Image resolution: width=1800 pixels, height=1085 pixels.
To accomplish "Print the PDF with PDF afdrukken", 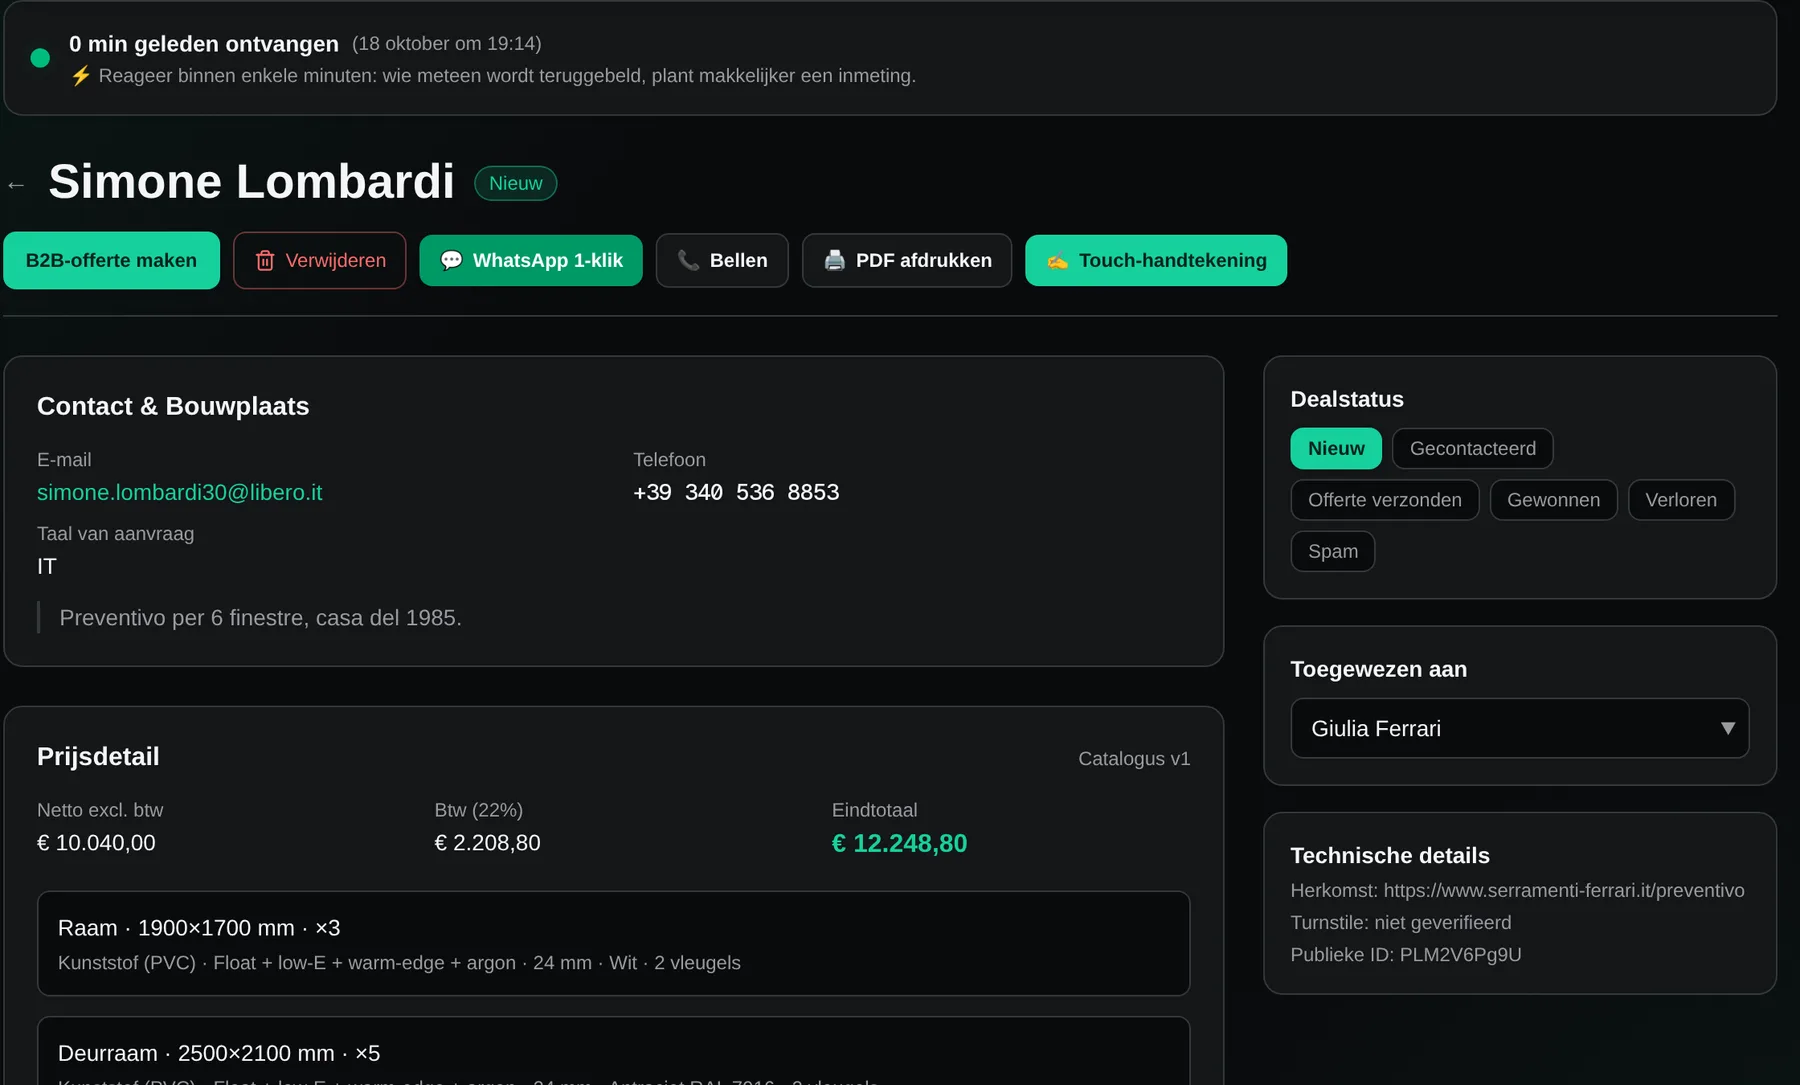I will (907, 261).
